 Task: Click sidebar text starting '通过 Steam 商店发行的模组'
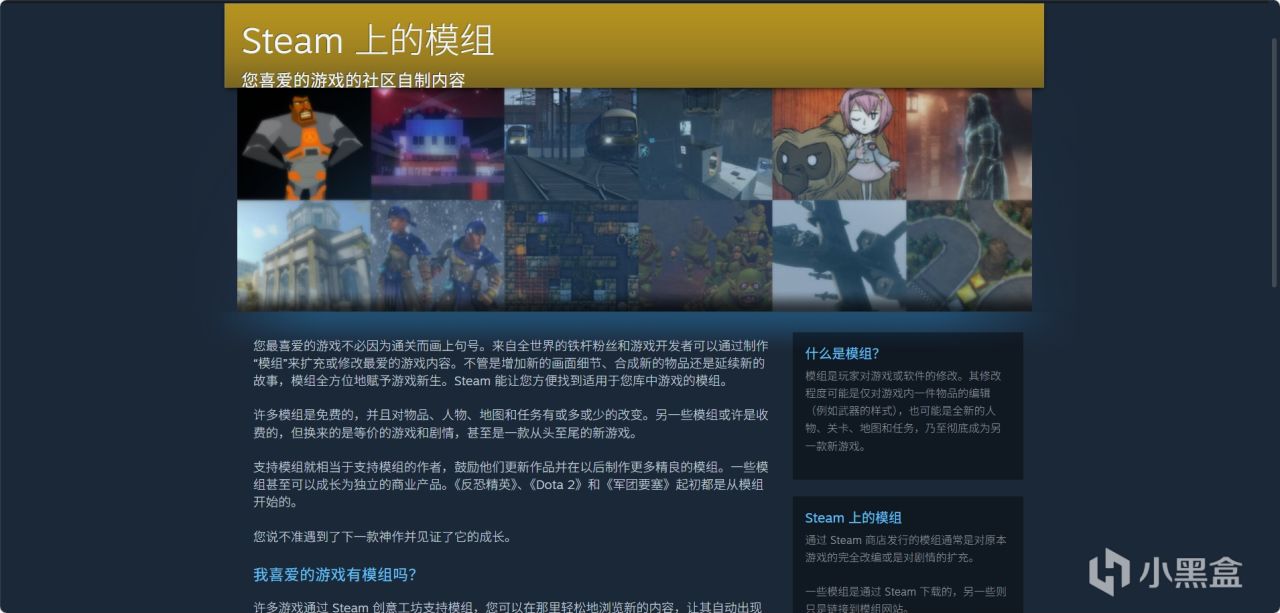[905, 549]
